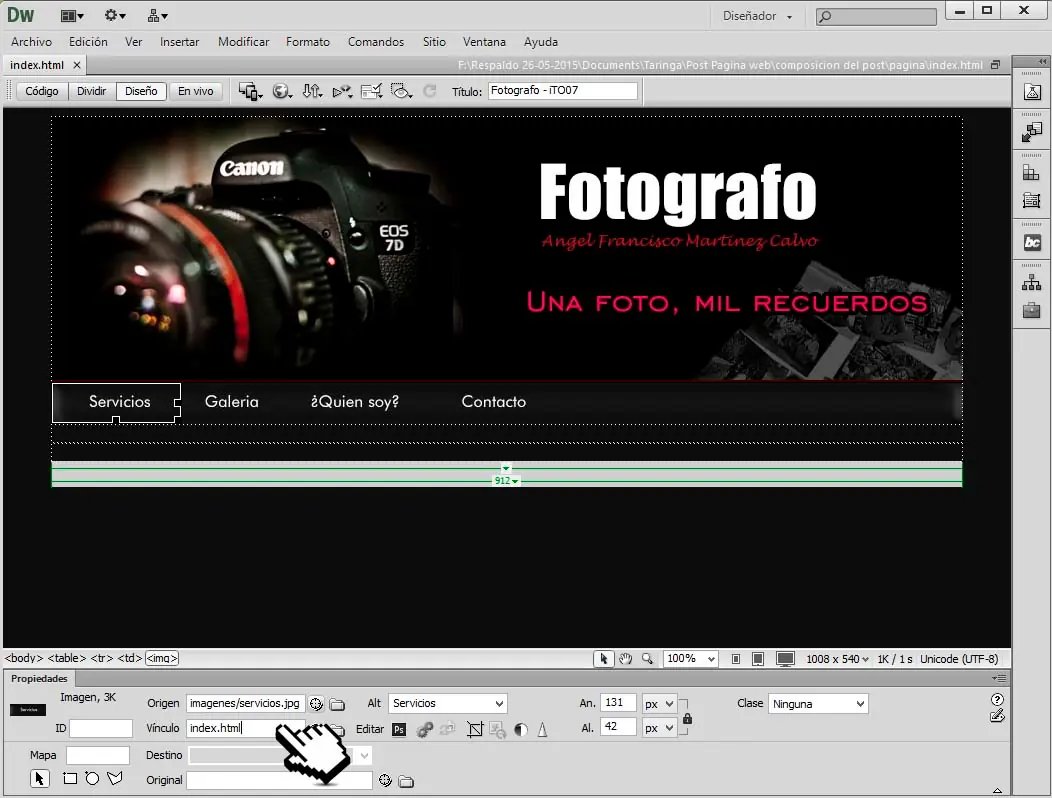Open the Propiedades panel options menu
This screenshot has height=798, width=1052.
coord(999,679)
